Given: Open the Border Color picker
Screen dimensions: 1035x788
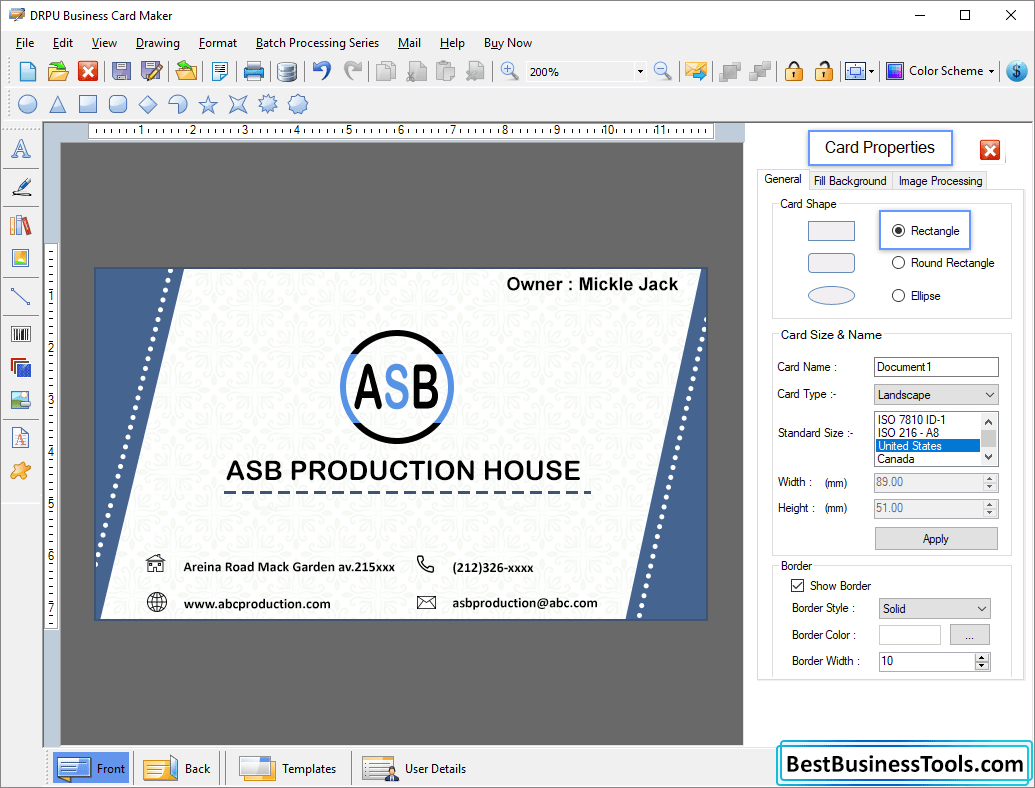Looking at the screenshot, I should [968, 634].
